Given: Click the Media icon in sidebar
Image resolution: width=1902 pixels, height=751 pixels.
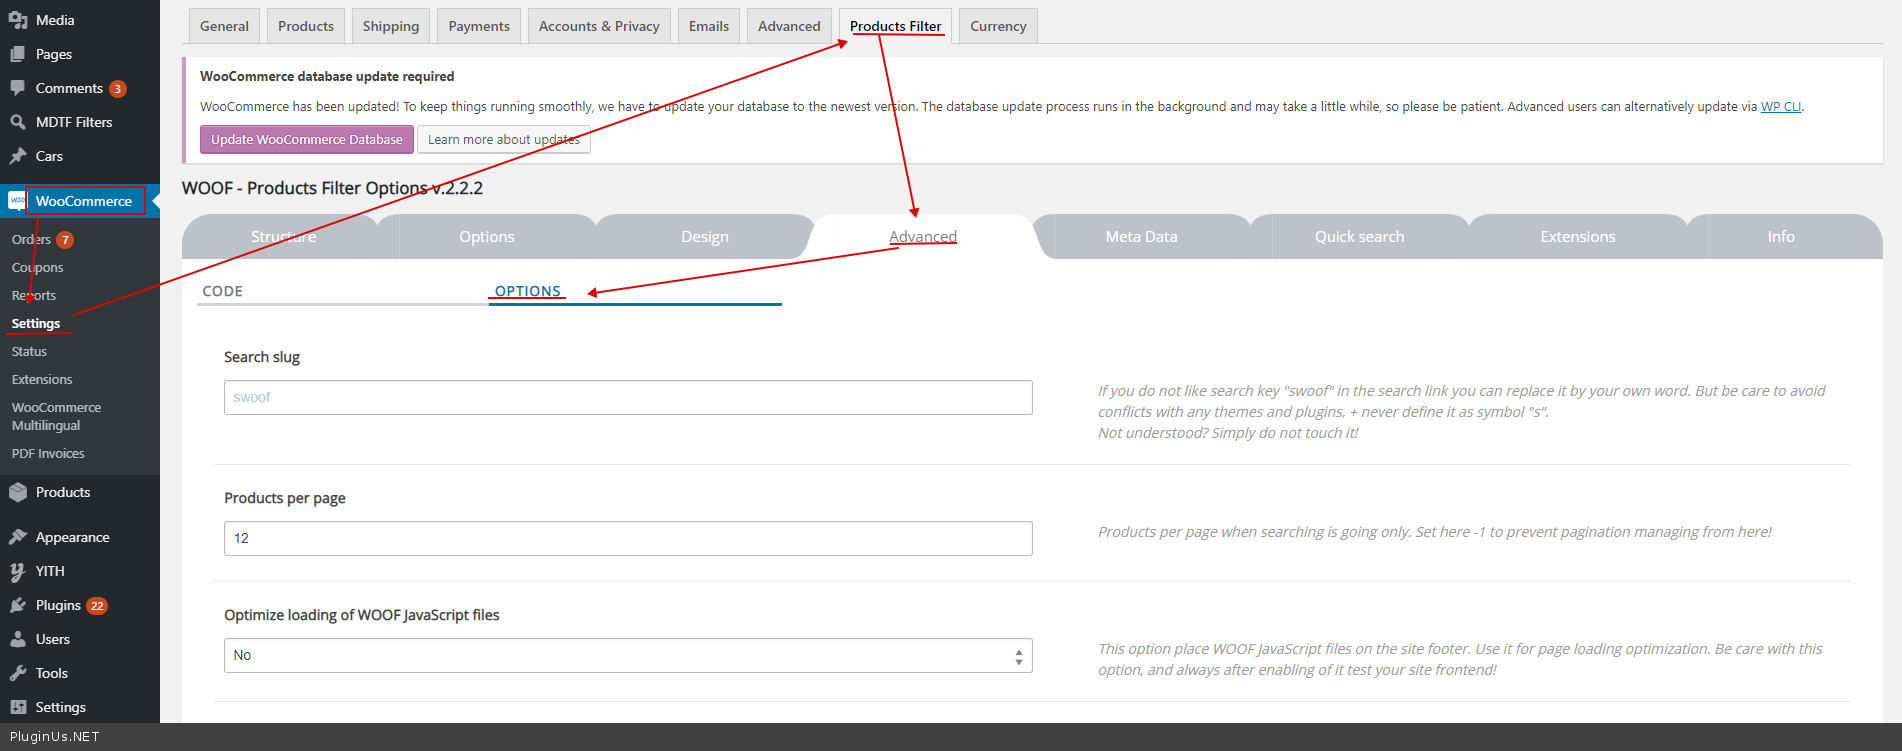Looking at the screenshot, I should (x=18, y=20).
